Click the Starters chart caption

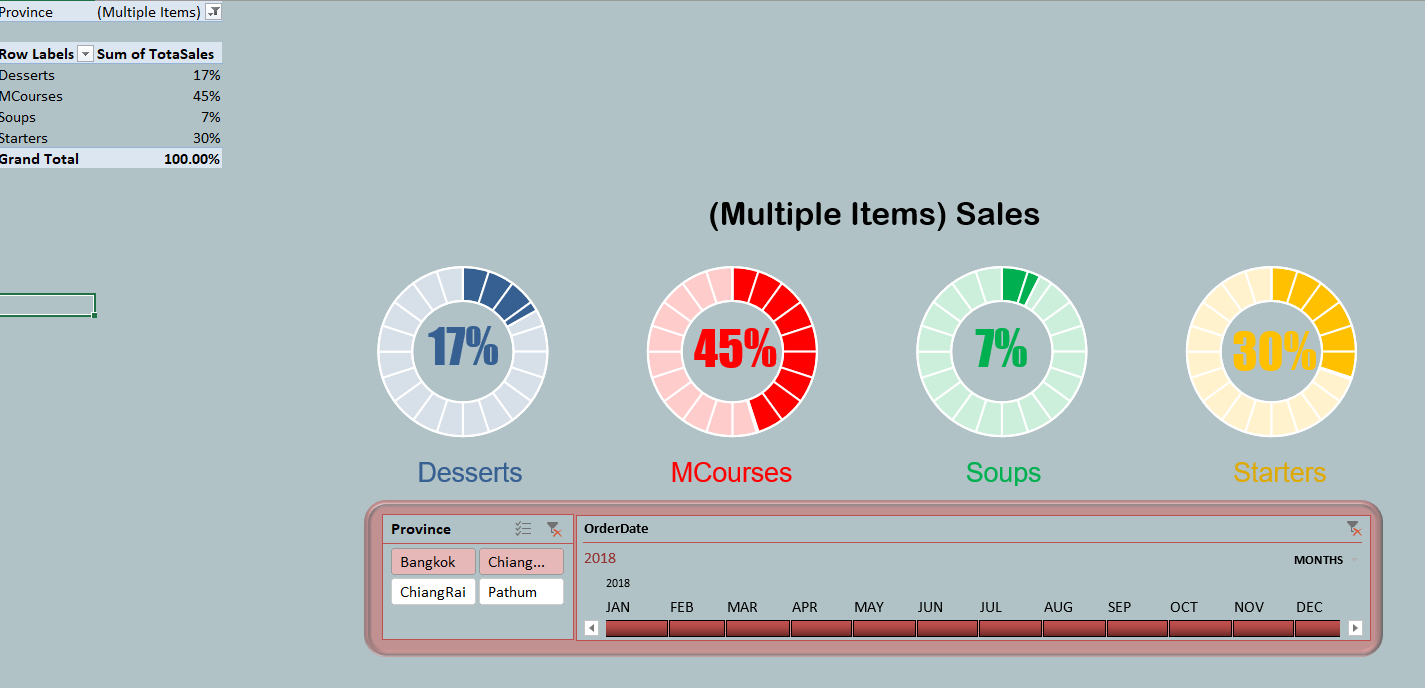(x=1280, y=472)
